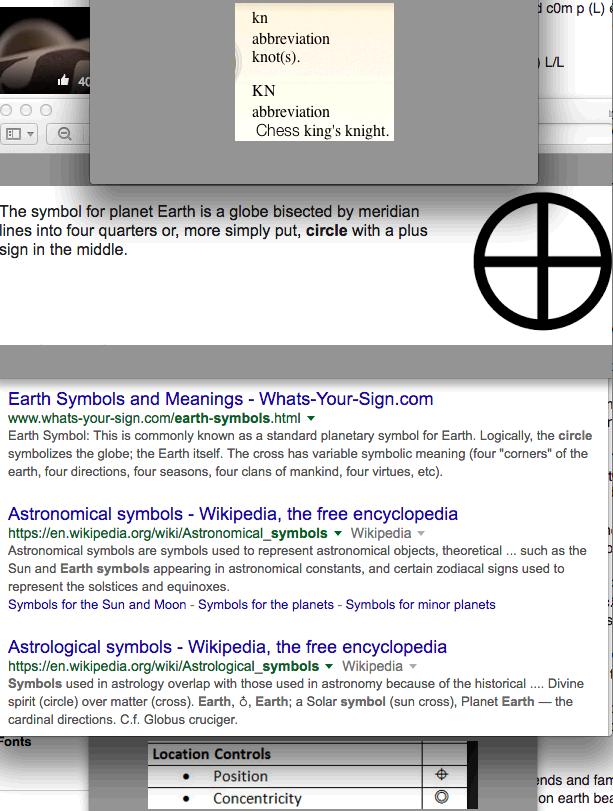Expand whats-your-sign.com URL dropdown arrow
The width and height of the screenshot is (613, 811).
(x=311, y=418)
